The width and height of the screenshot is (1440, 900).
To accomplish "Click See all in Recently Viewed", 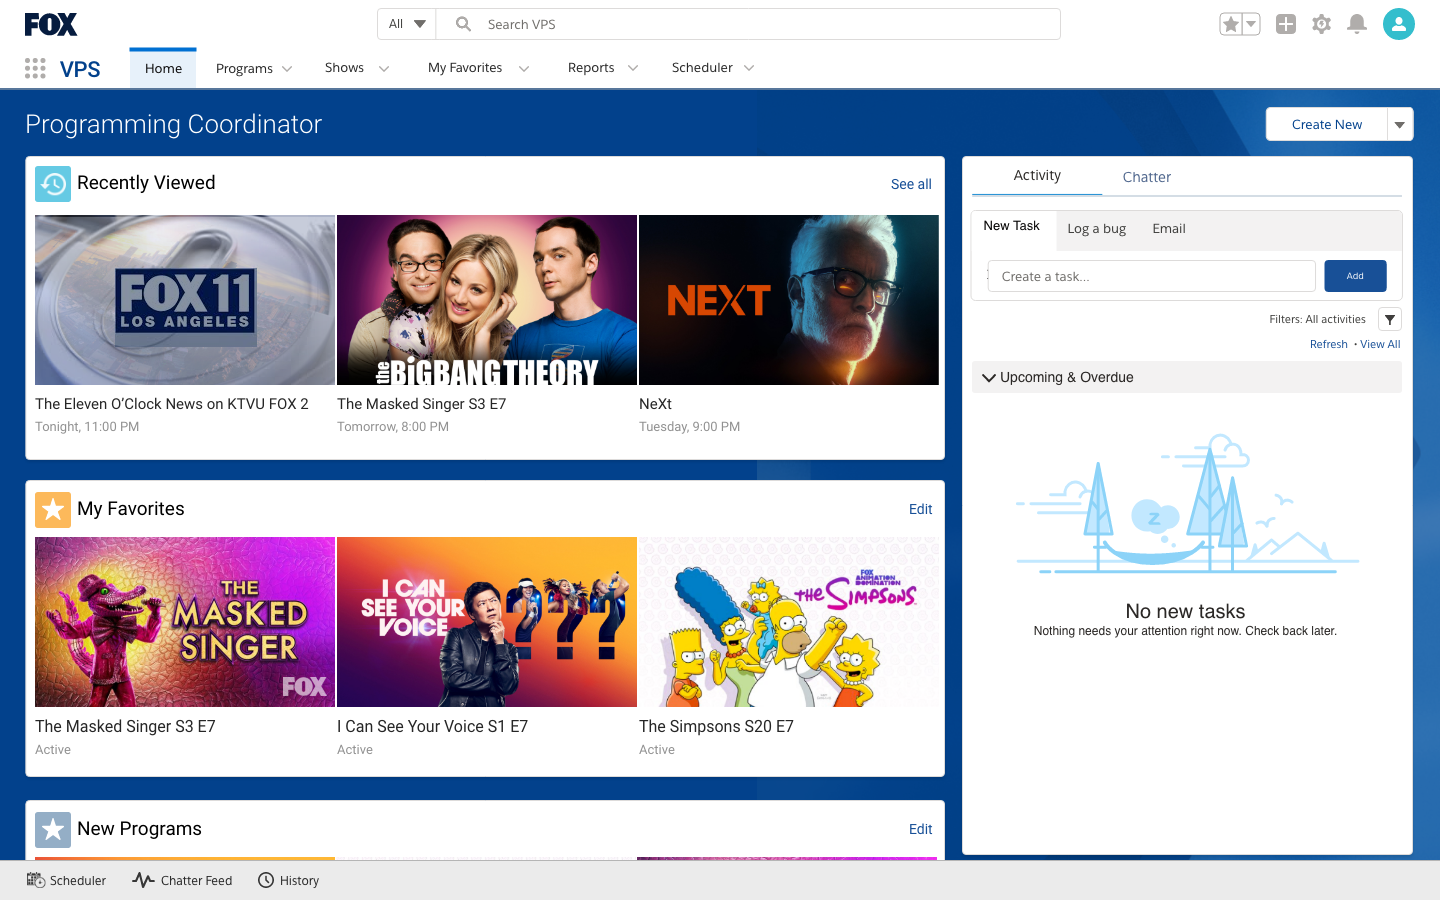I will point(911,184).
